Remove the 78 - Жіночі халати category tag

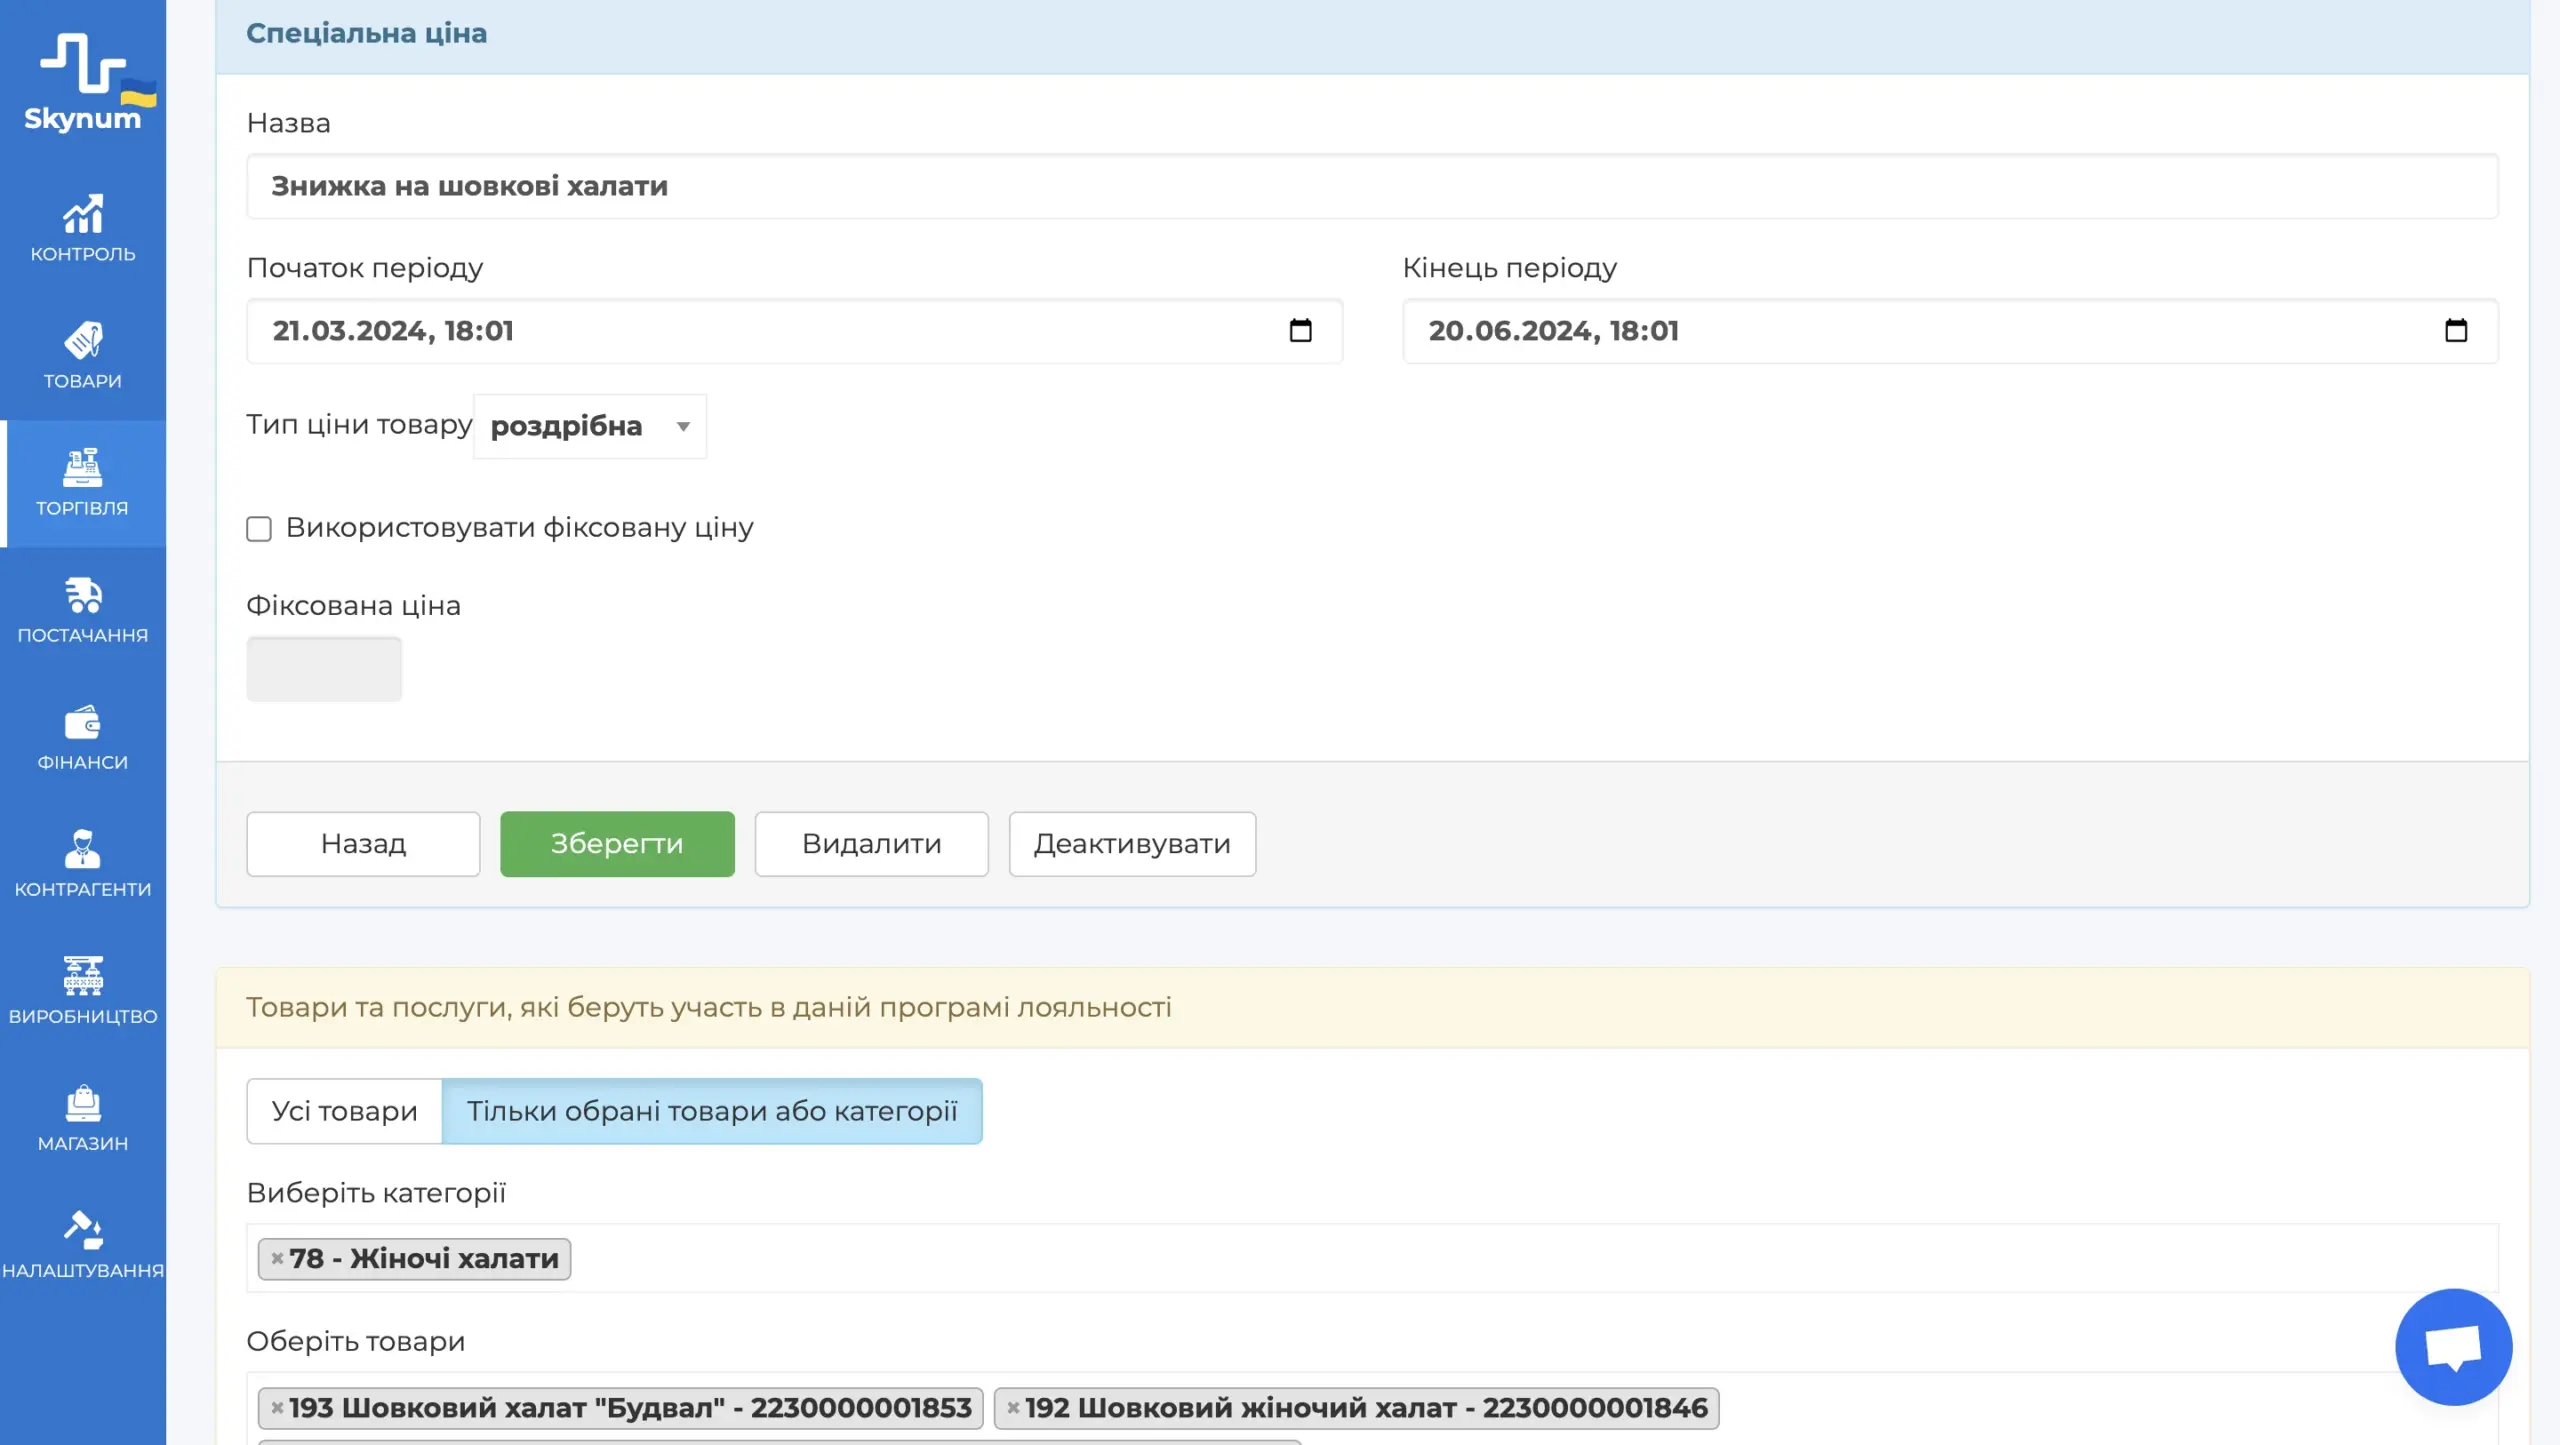(x=277, y=1259)
